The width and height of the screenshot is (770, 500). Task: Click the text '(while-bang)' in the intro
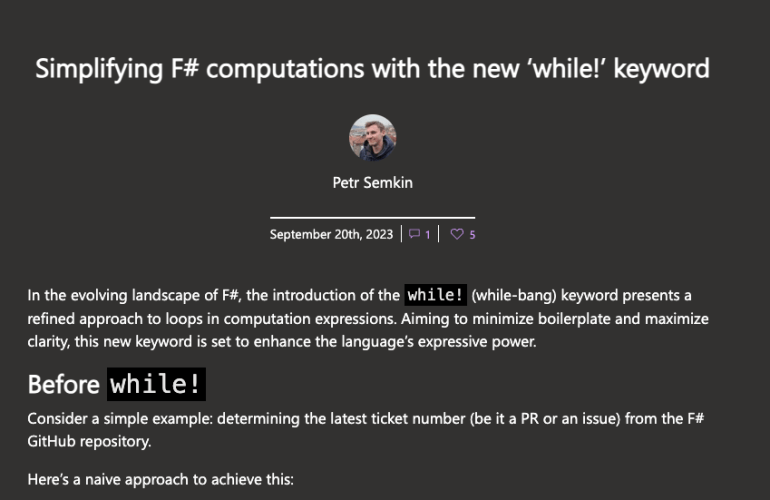click(508, 296)
